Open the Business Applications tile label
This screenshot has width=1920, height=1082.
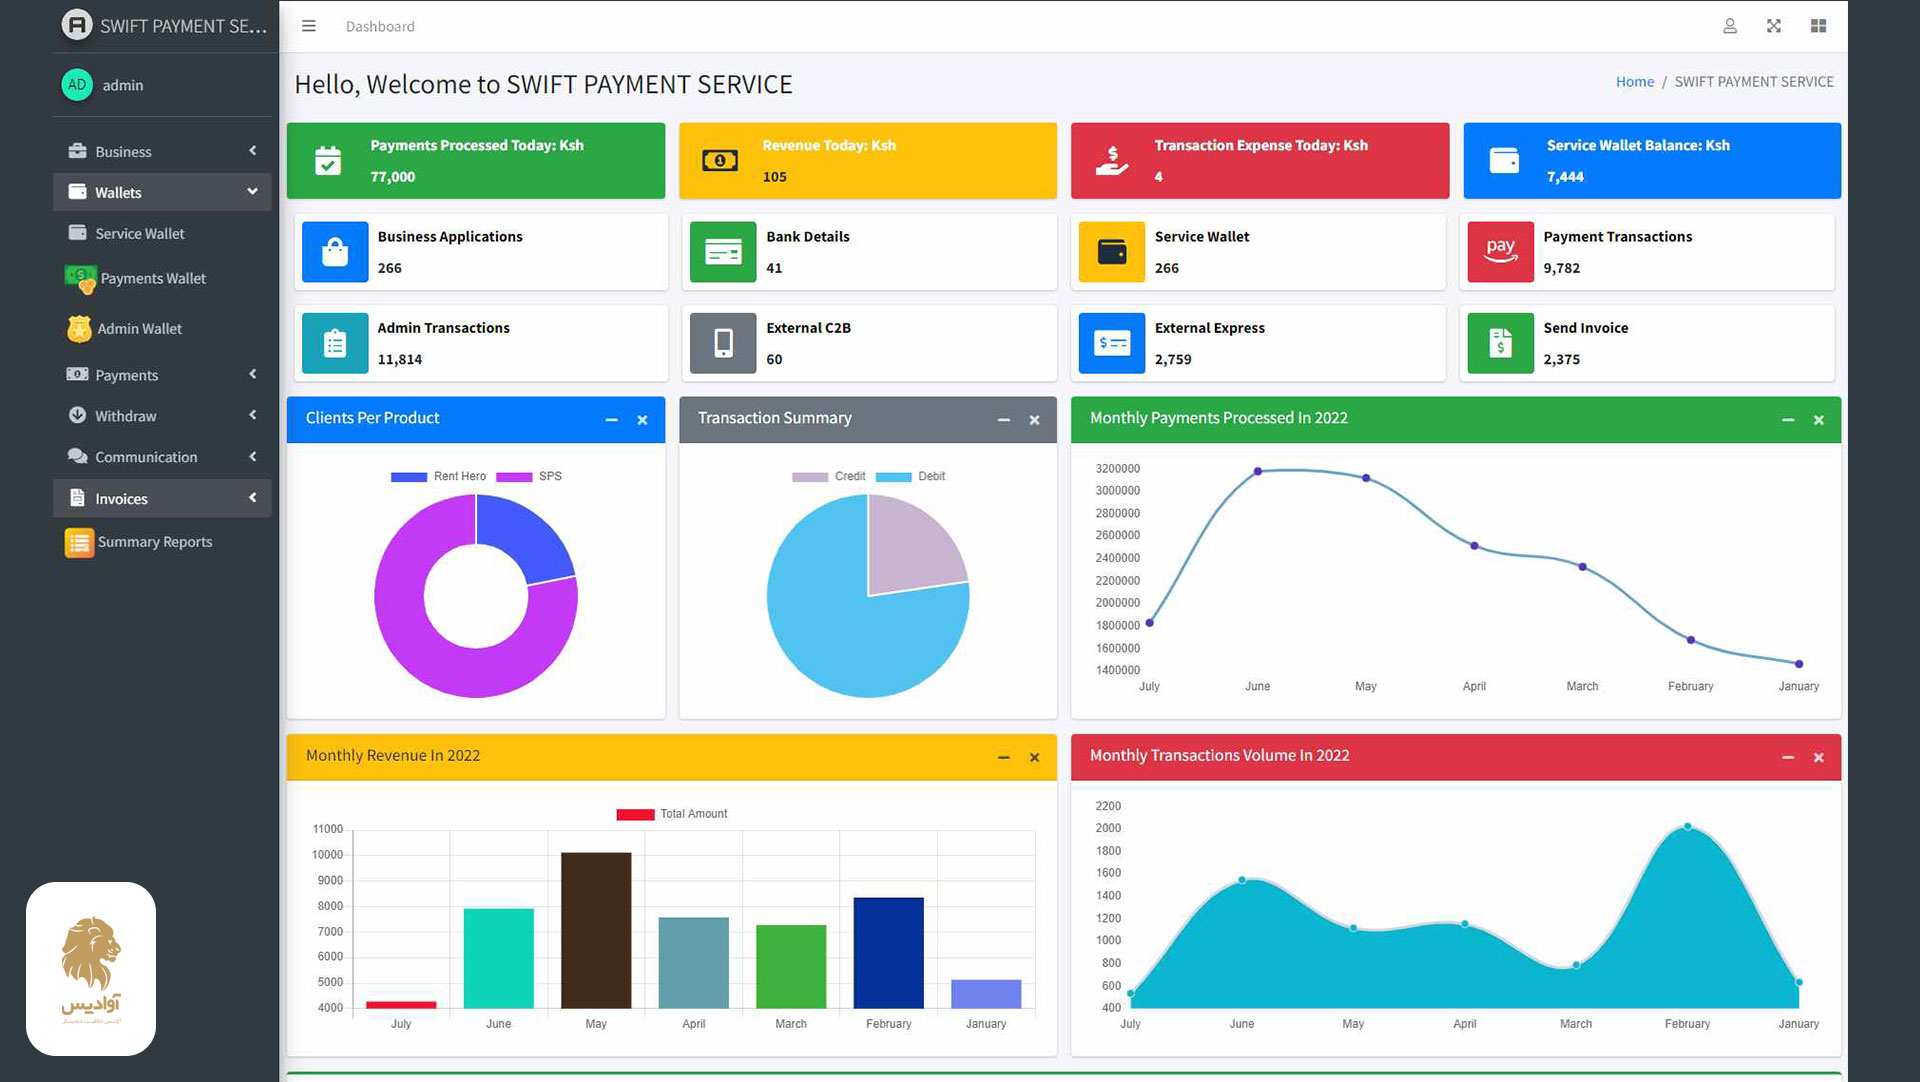click(x=450, y=237)
